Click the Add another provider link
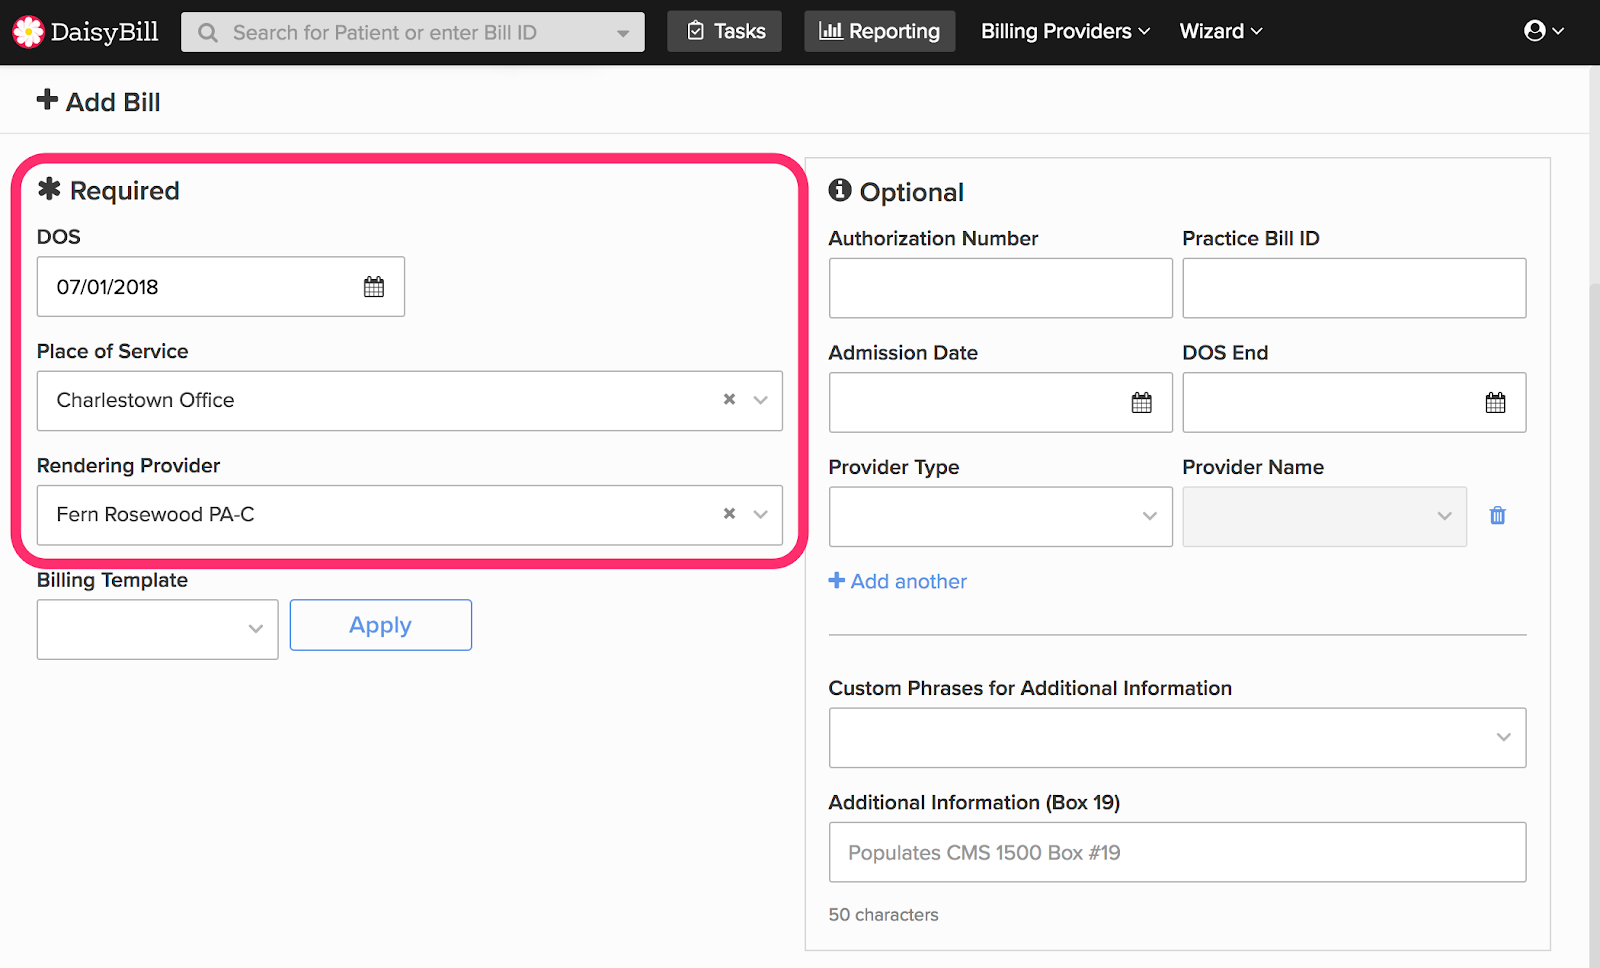 coord(898,581)
